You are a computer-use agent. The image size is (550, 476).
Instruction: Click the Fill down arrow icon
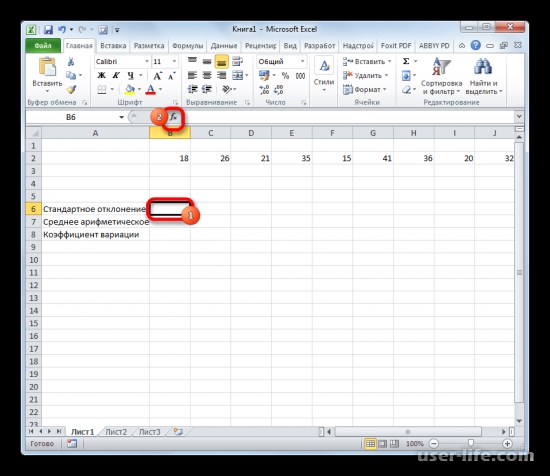point(406,75)
